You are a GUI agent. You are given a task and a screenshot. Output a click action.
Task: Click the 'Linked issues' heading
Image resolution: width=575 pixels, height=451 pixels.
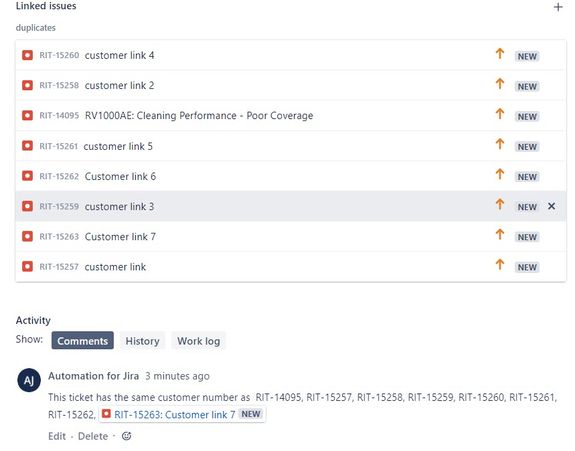[46, 6]
